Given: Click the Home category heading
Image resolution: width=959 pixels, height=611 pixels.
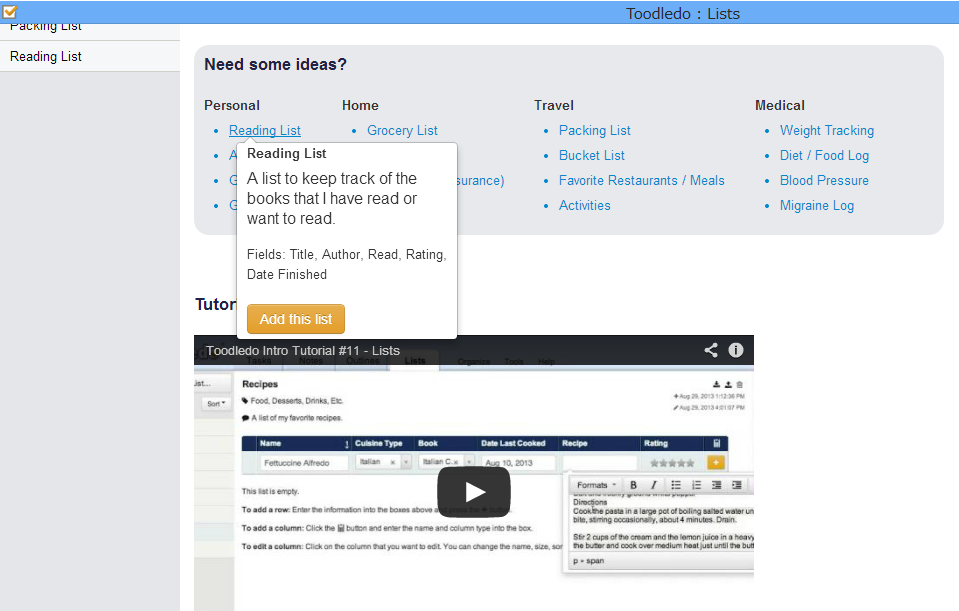Looking at the screenshot, I should coord(360,105).
